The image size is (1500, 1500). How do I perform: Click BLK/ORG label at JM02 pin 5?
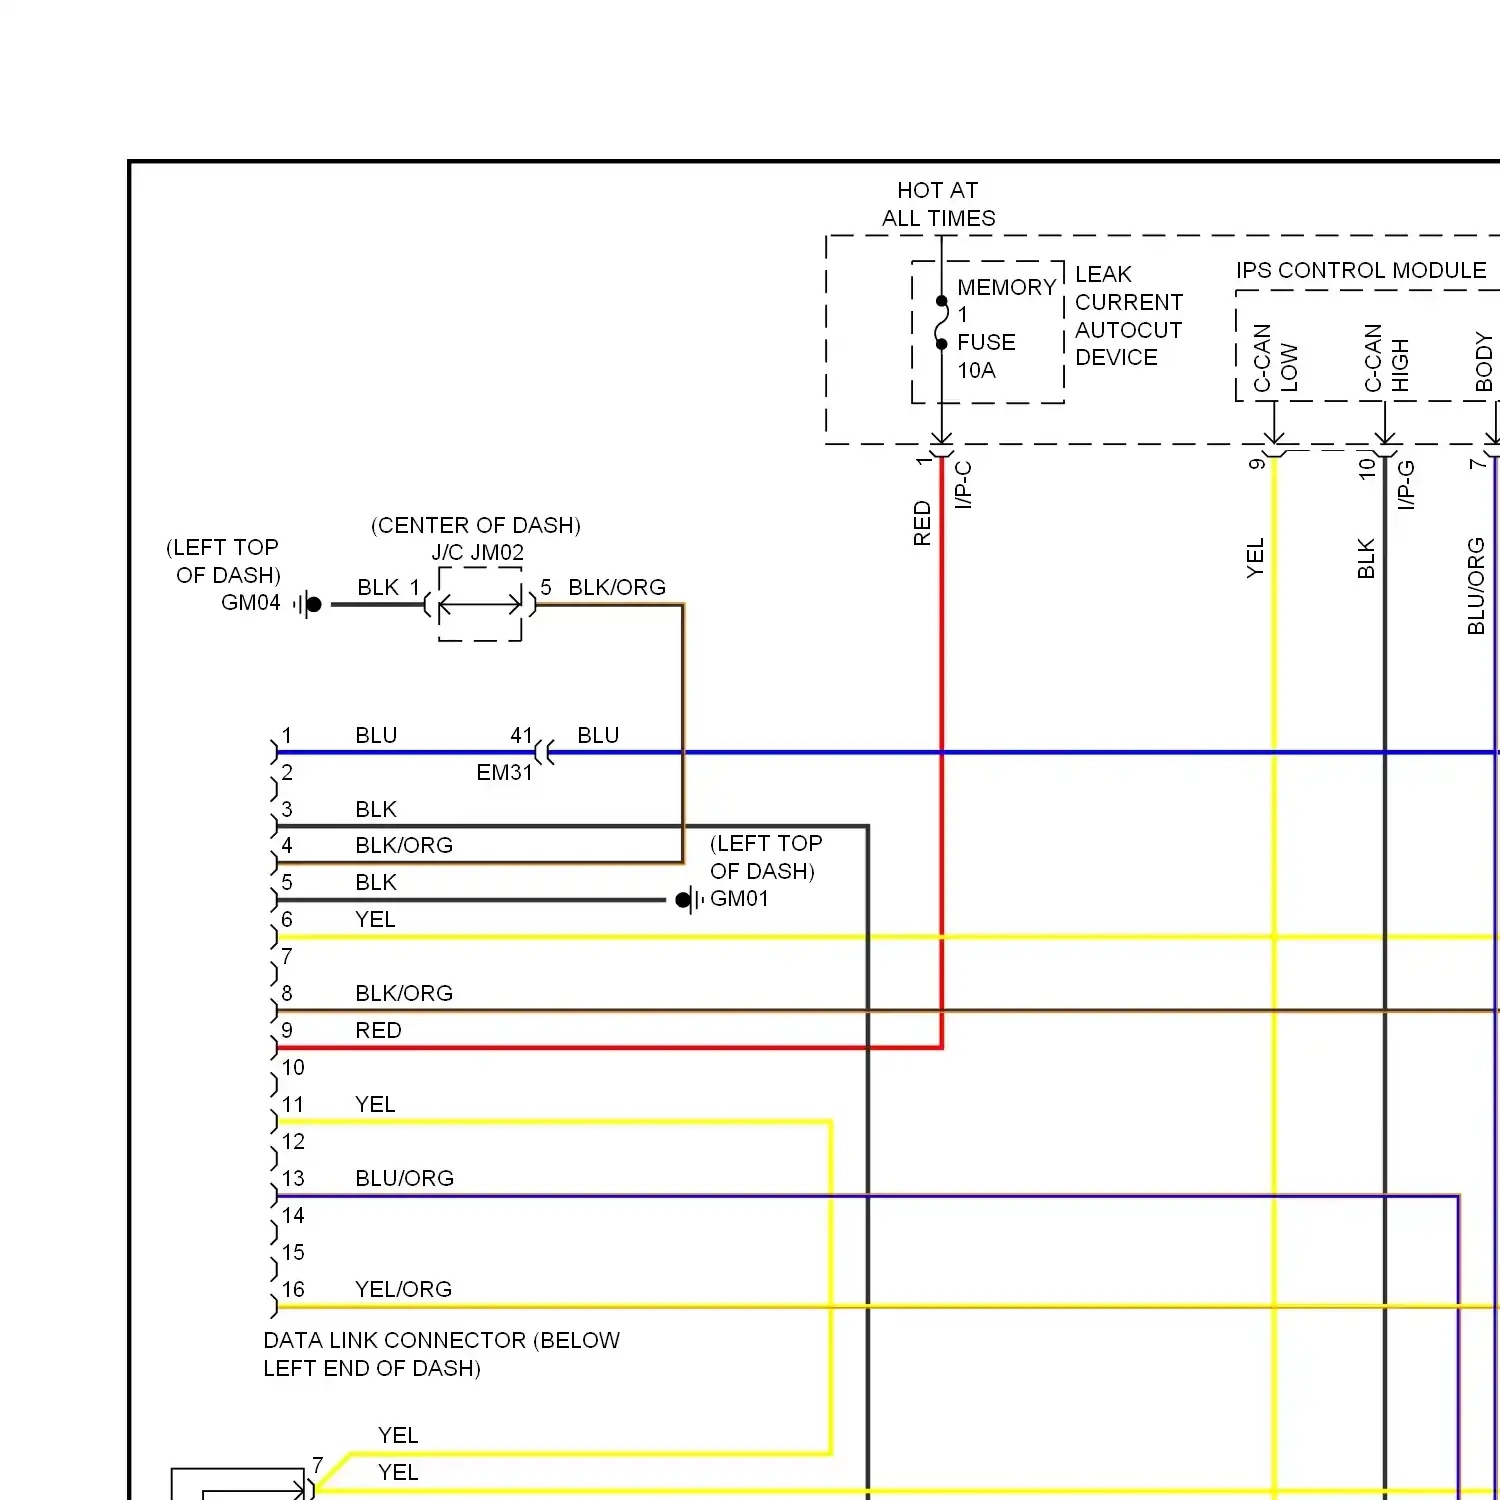coord(617,588)
